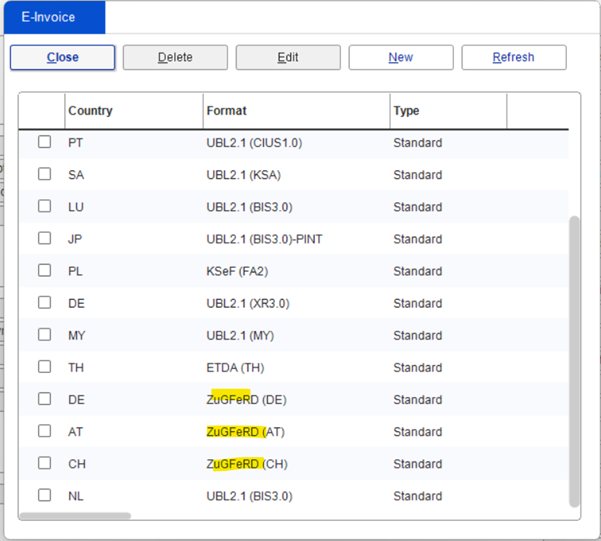
Task: Click the horizontal scrollbar at bottom
Action: point(75,516)
